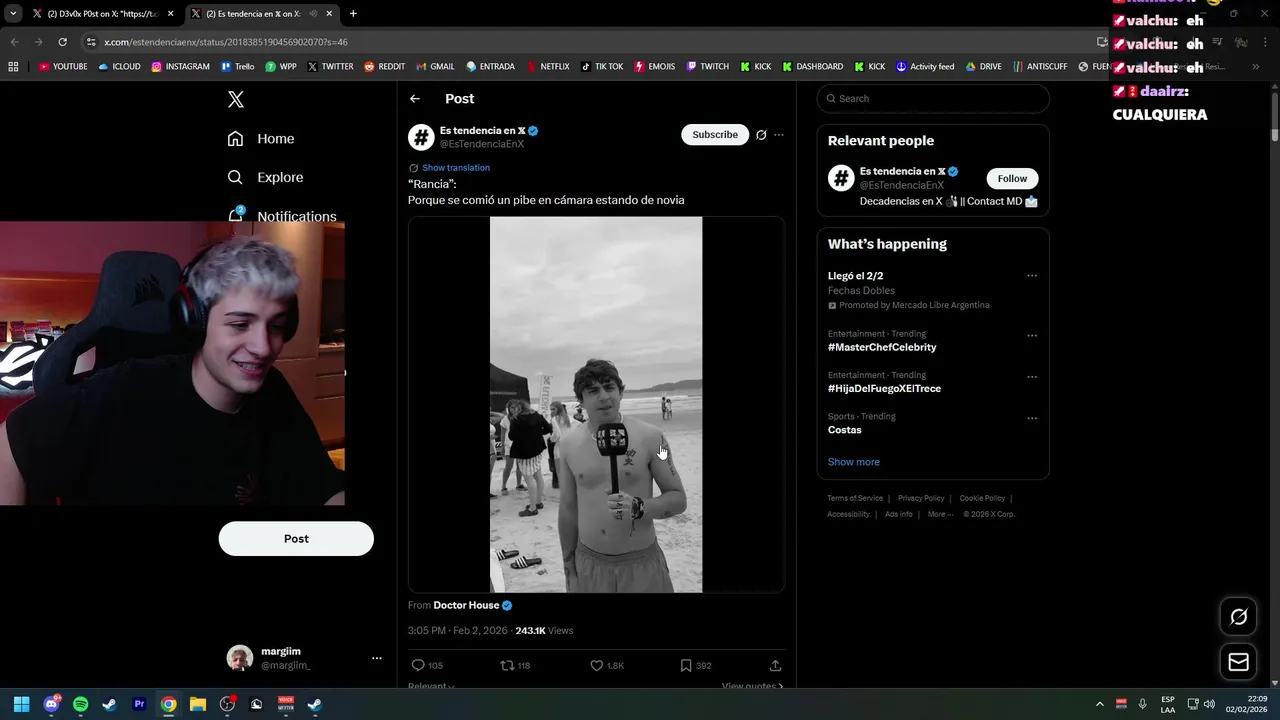Open the Trello bookmark
The width and height of the screenshot is (1280, 720).
[237, 67]
